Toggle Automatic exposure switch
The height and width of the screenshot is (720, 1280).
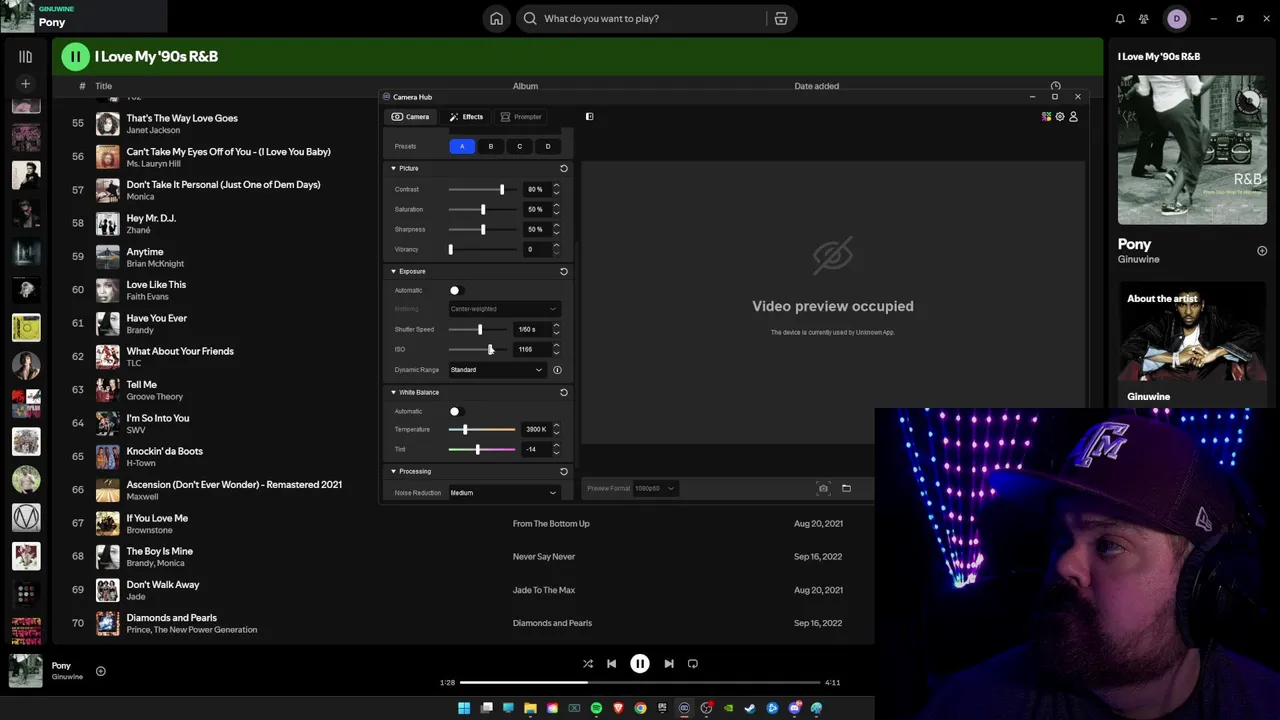455,290
